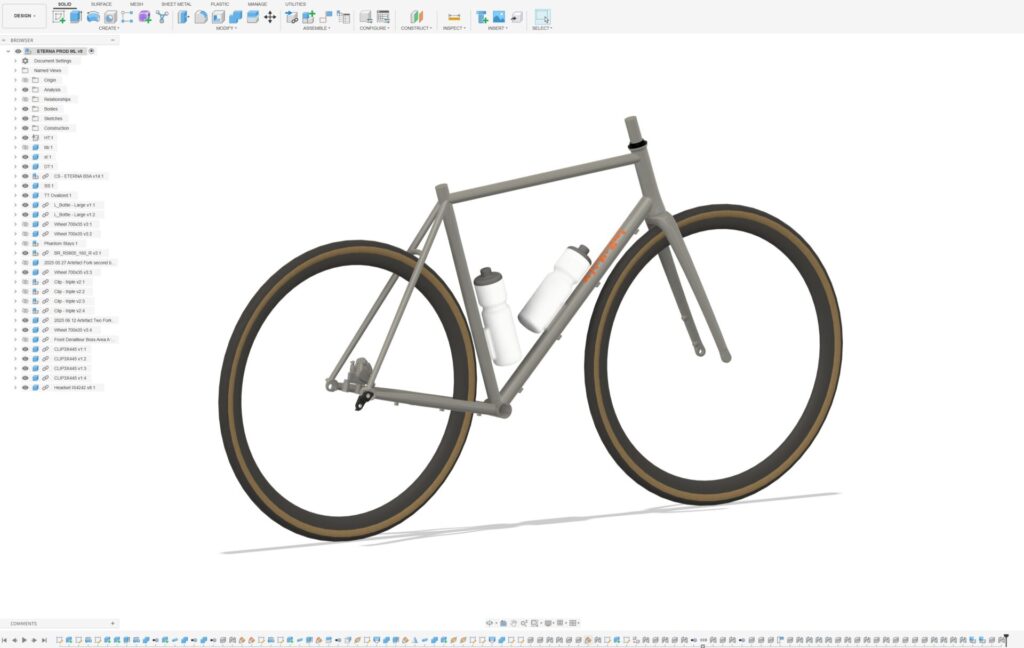Viewport: 1024px width, 648px height.
Task: Switch to the Sheet Metal tab
Action: pyautogui.click(x=176, y=4)
